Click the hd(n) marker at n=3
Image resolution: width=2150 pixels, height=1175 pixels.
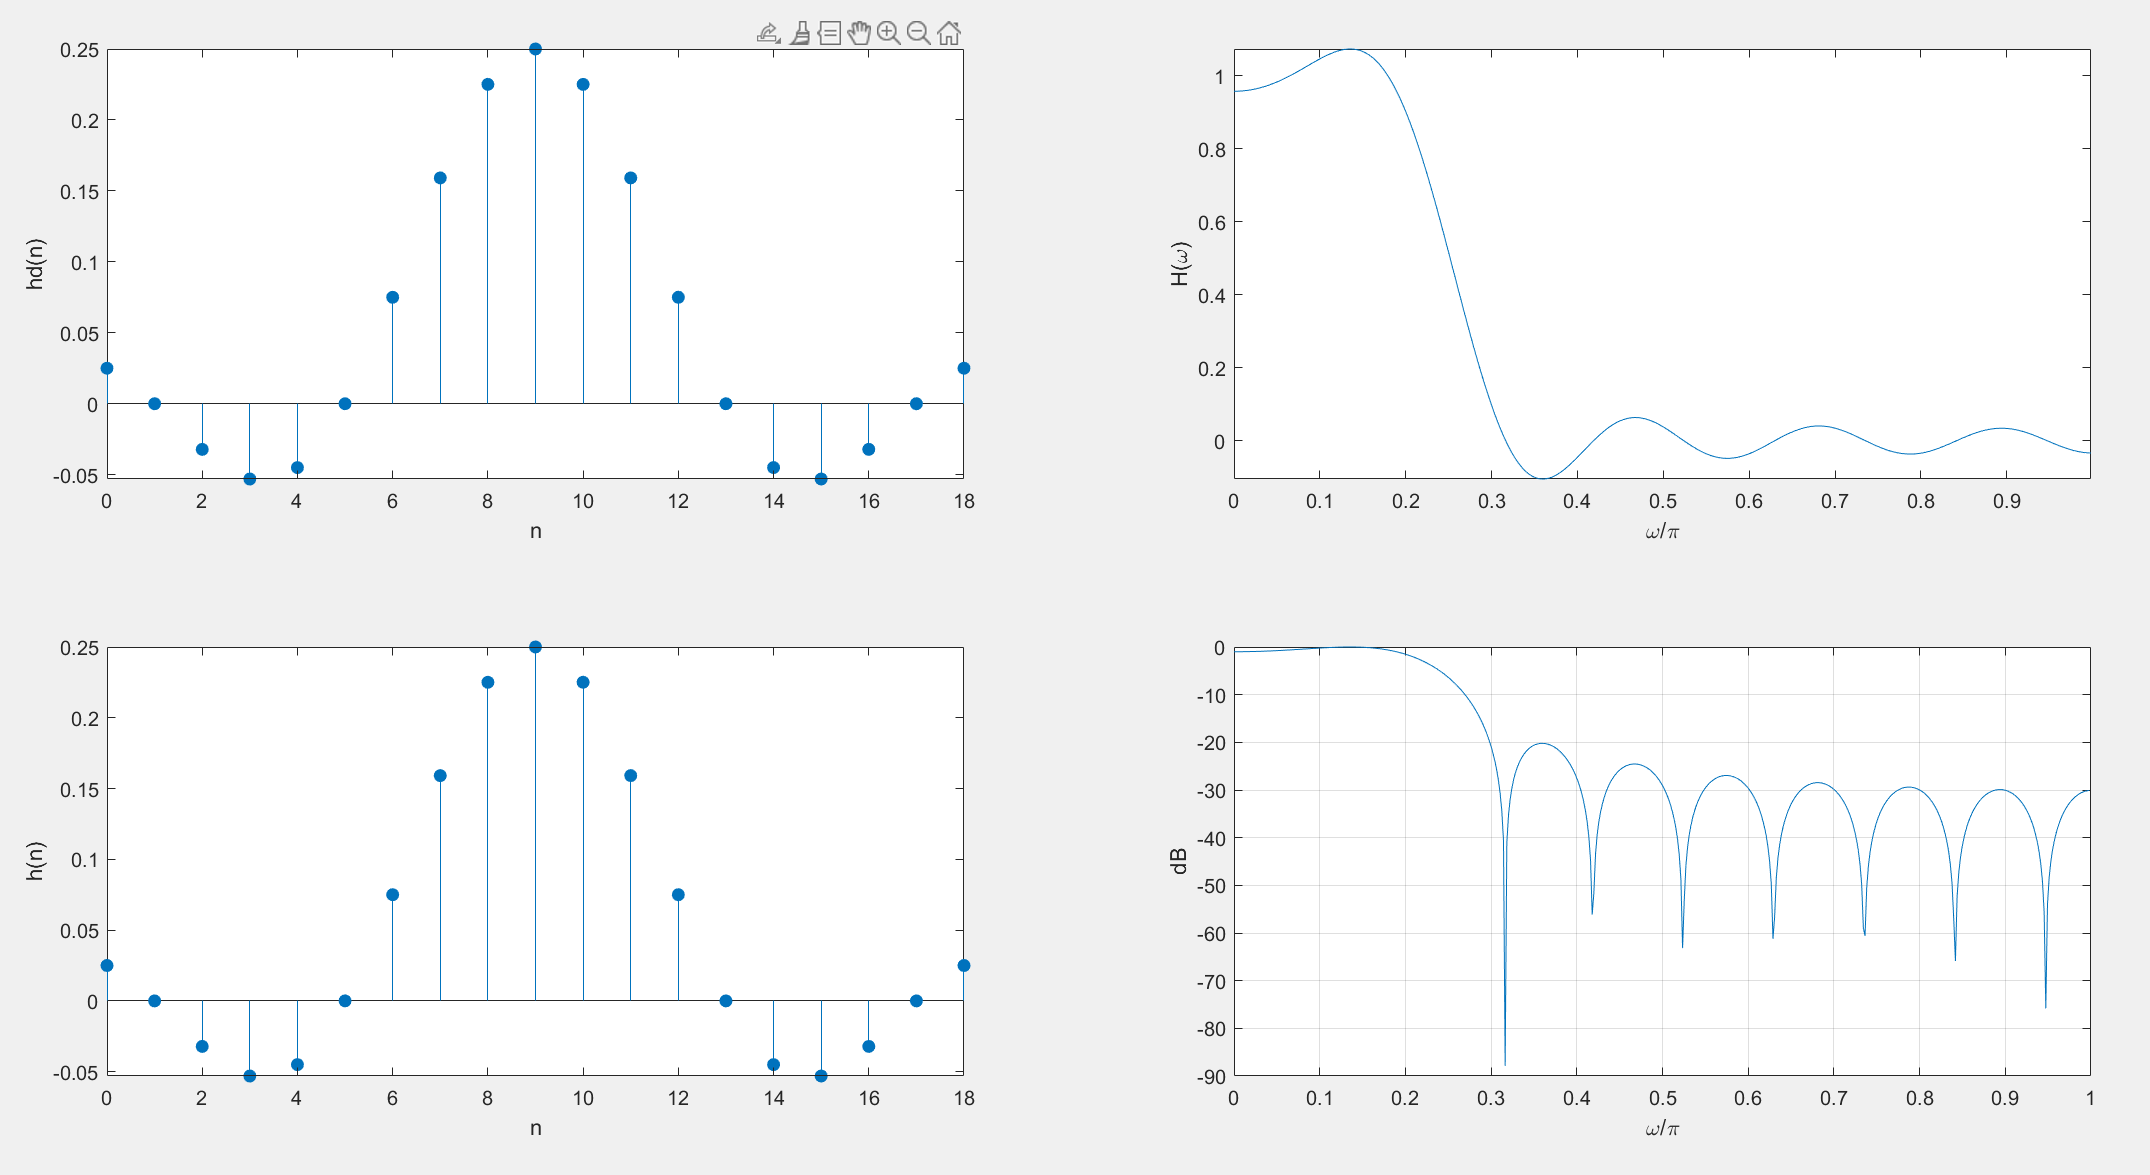pyautogui.click(x=250, y=479)
